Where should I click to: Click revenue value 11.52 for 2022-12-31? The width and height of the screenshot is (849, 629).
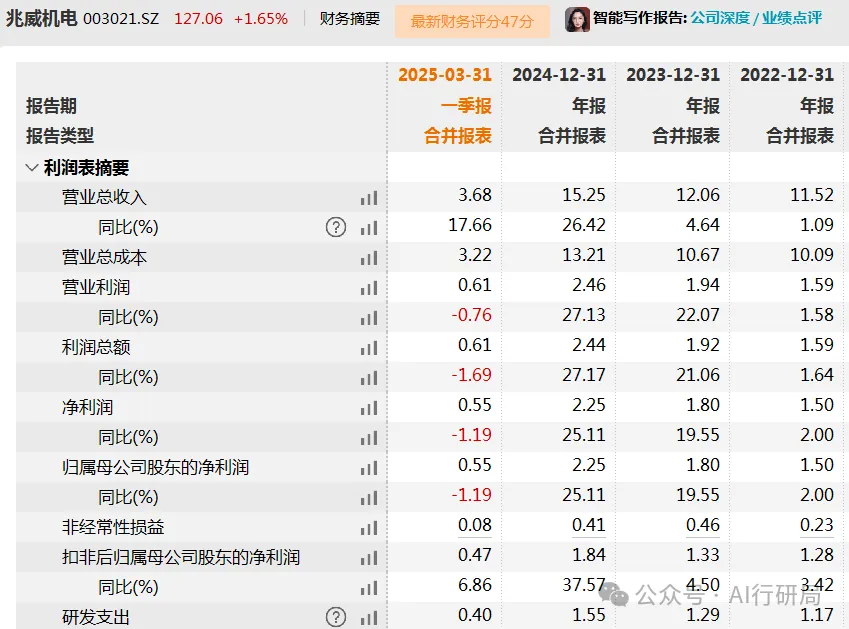pos(812,195)
